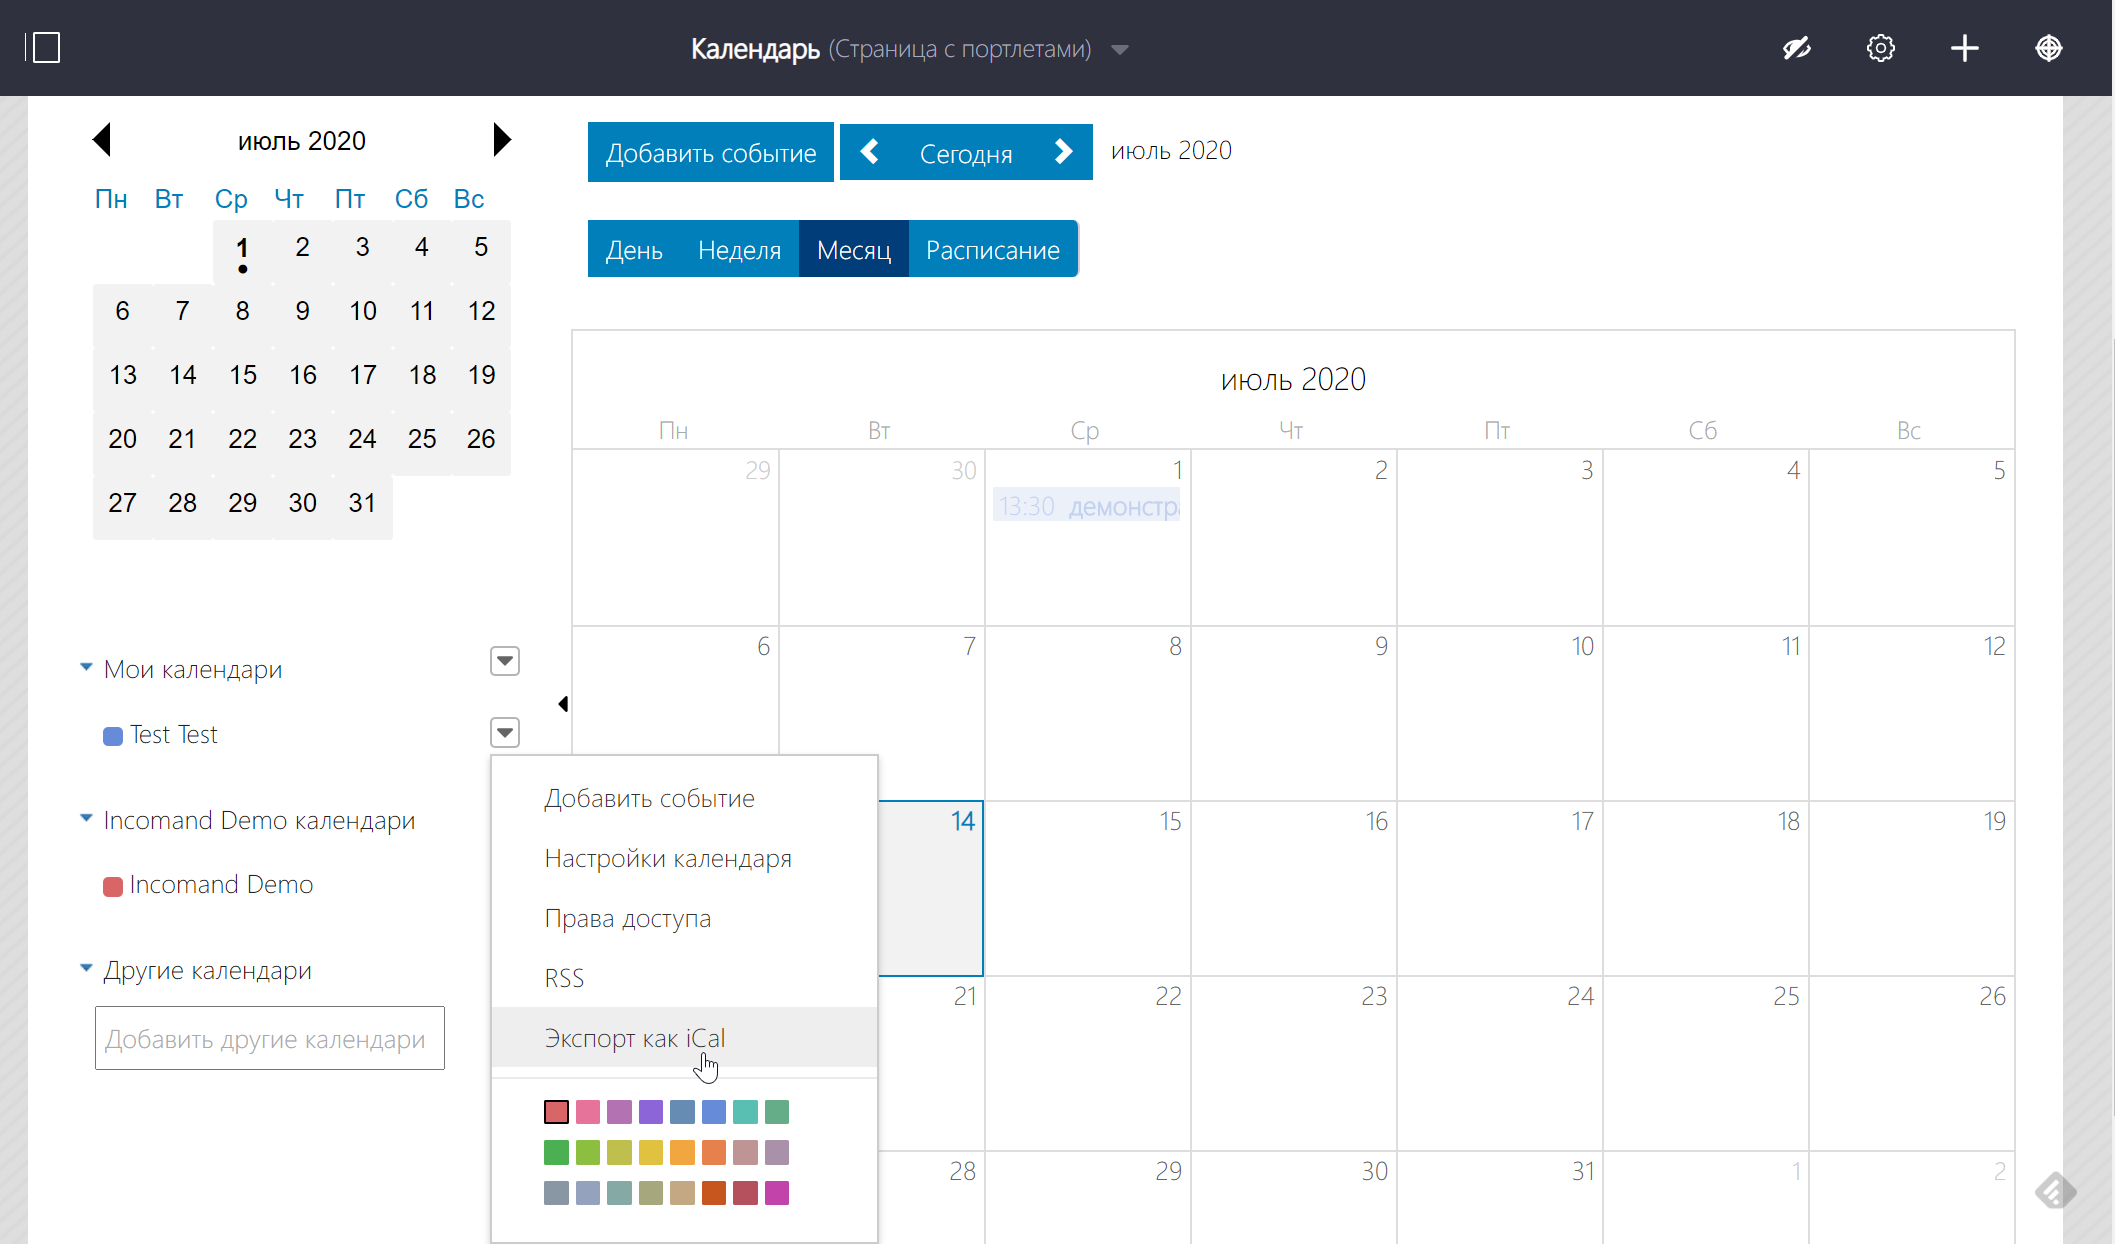Choose Экспорт как iCal
The image size is (2115, 1244).
685,1038
